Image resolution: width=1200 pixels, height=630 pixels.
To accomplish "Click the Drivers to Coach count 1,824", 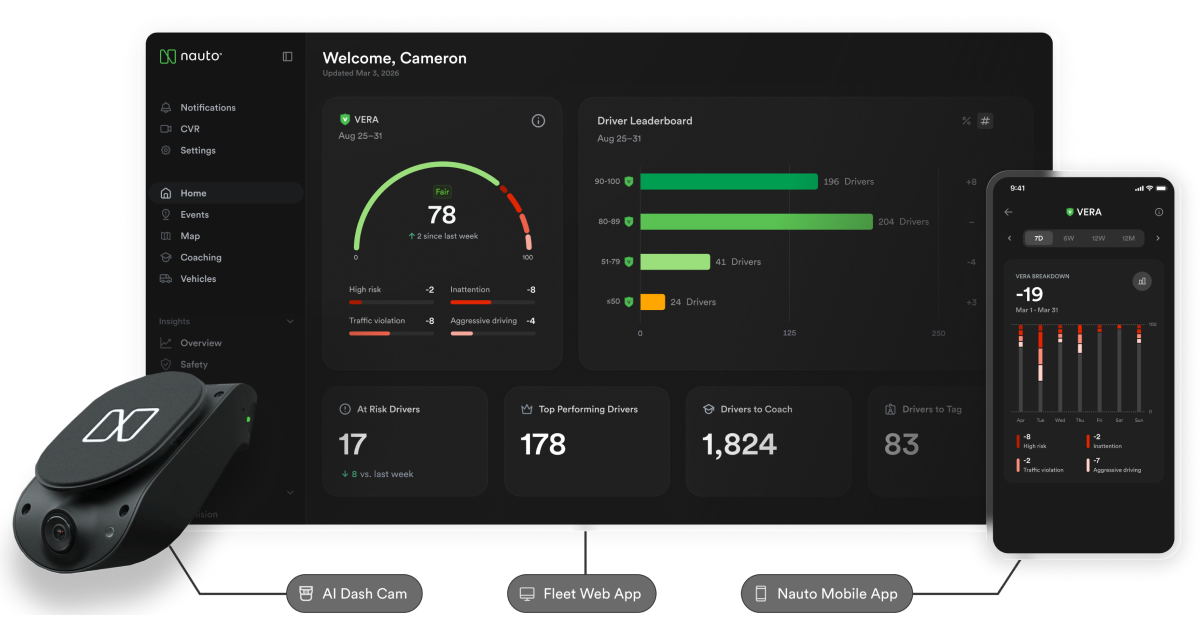I will 739,445.
